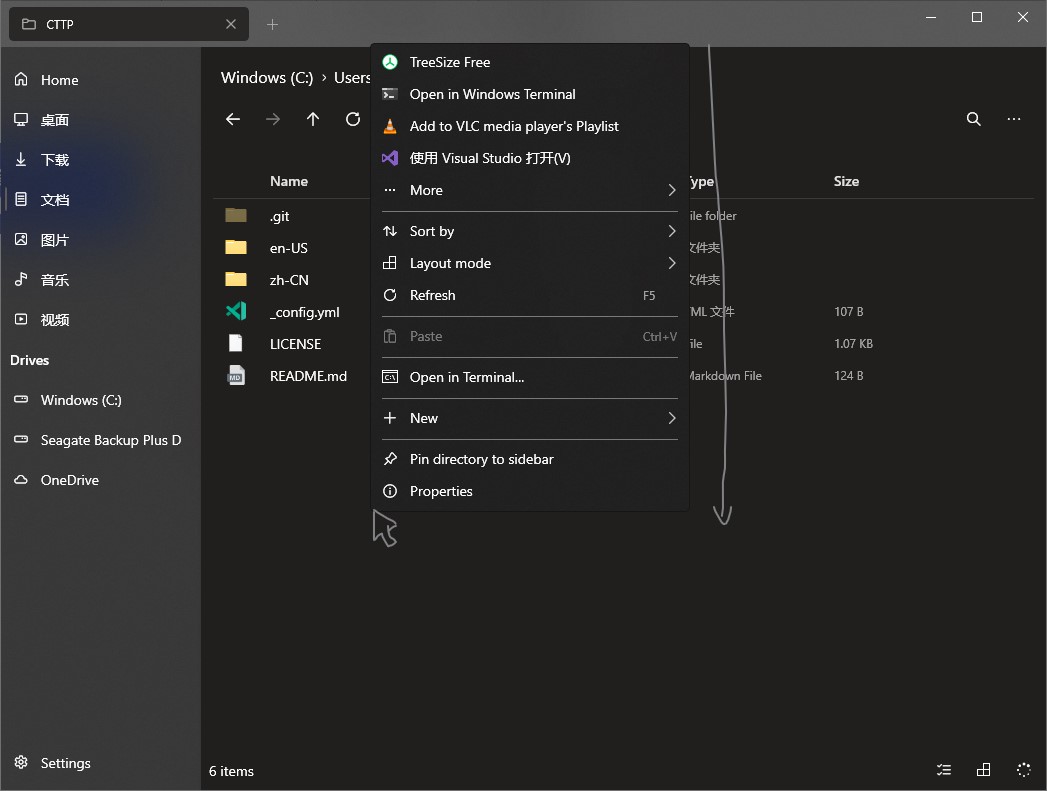The width and height of the screenshot is (1047, 791).
Task: Navigate up one directory level
Action: tap(313, 119)
